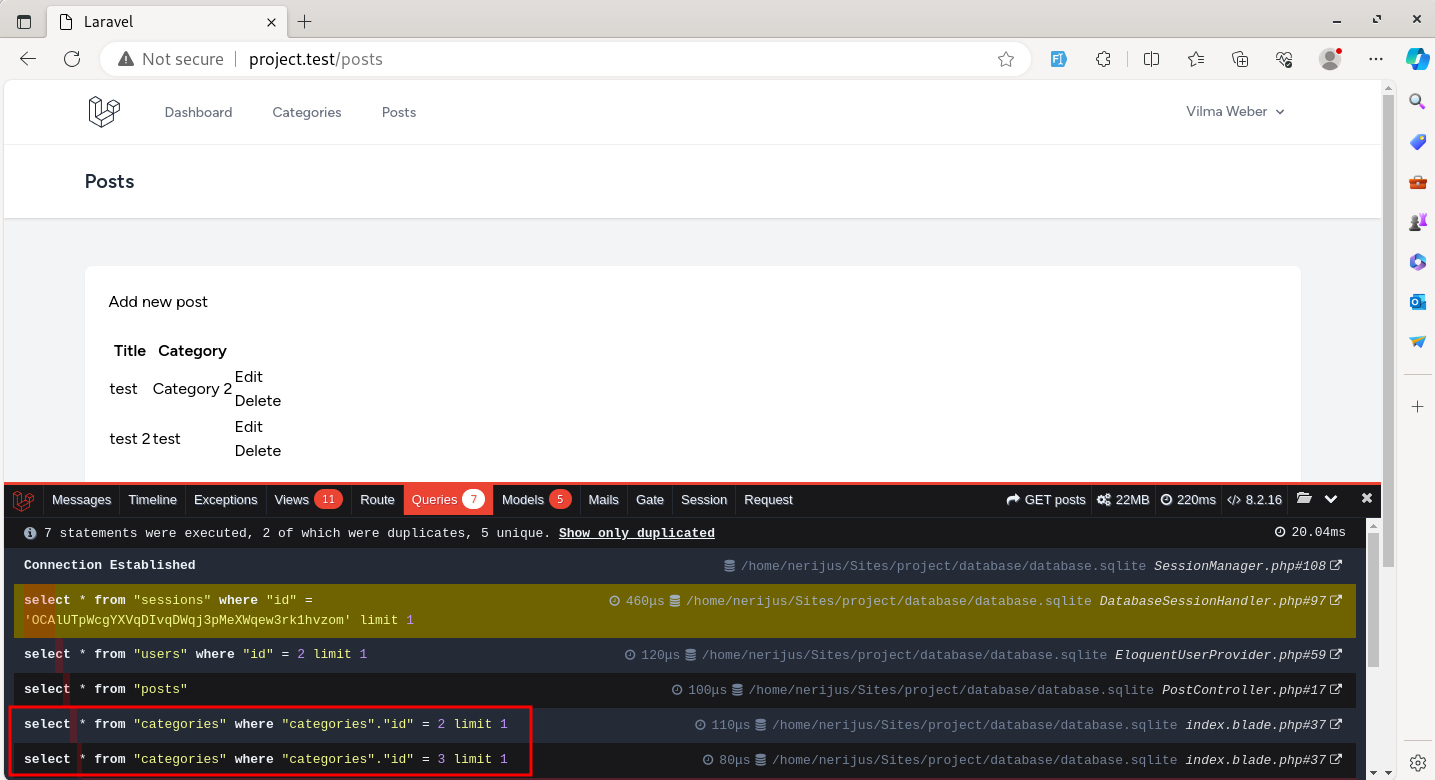Open the Mails tab in Debugbar
Screen dimensions: 1435x780
(x=604, y=499)
